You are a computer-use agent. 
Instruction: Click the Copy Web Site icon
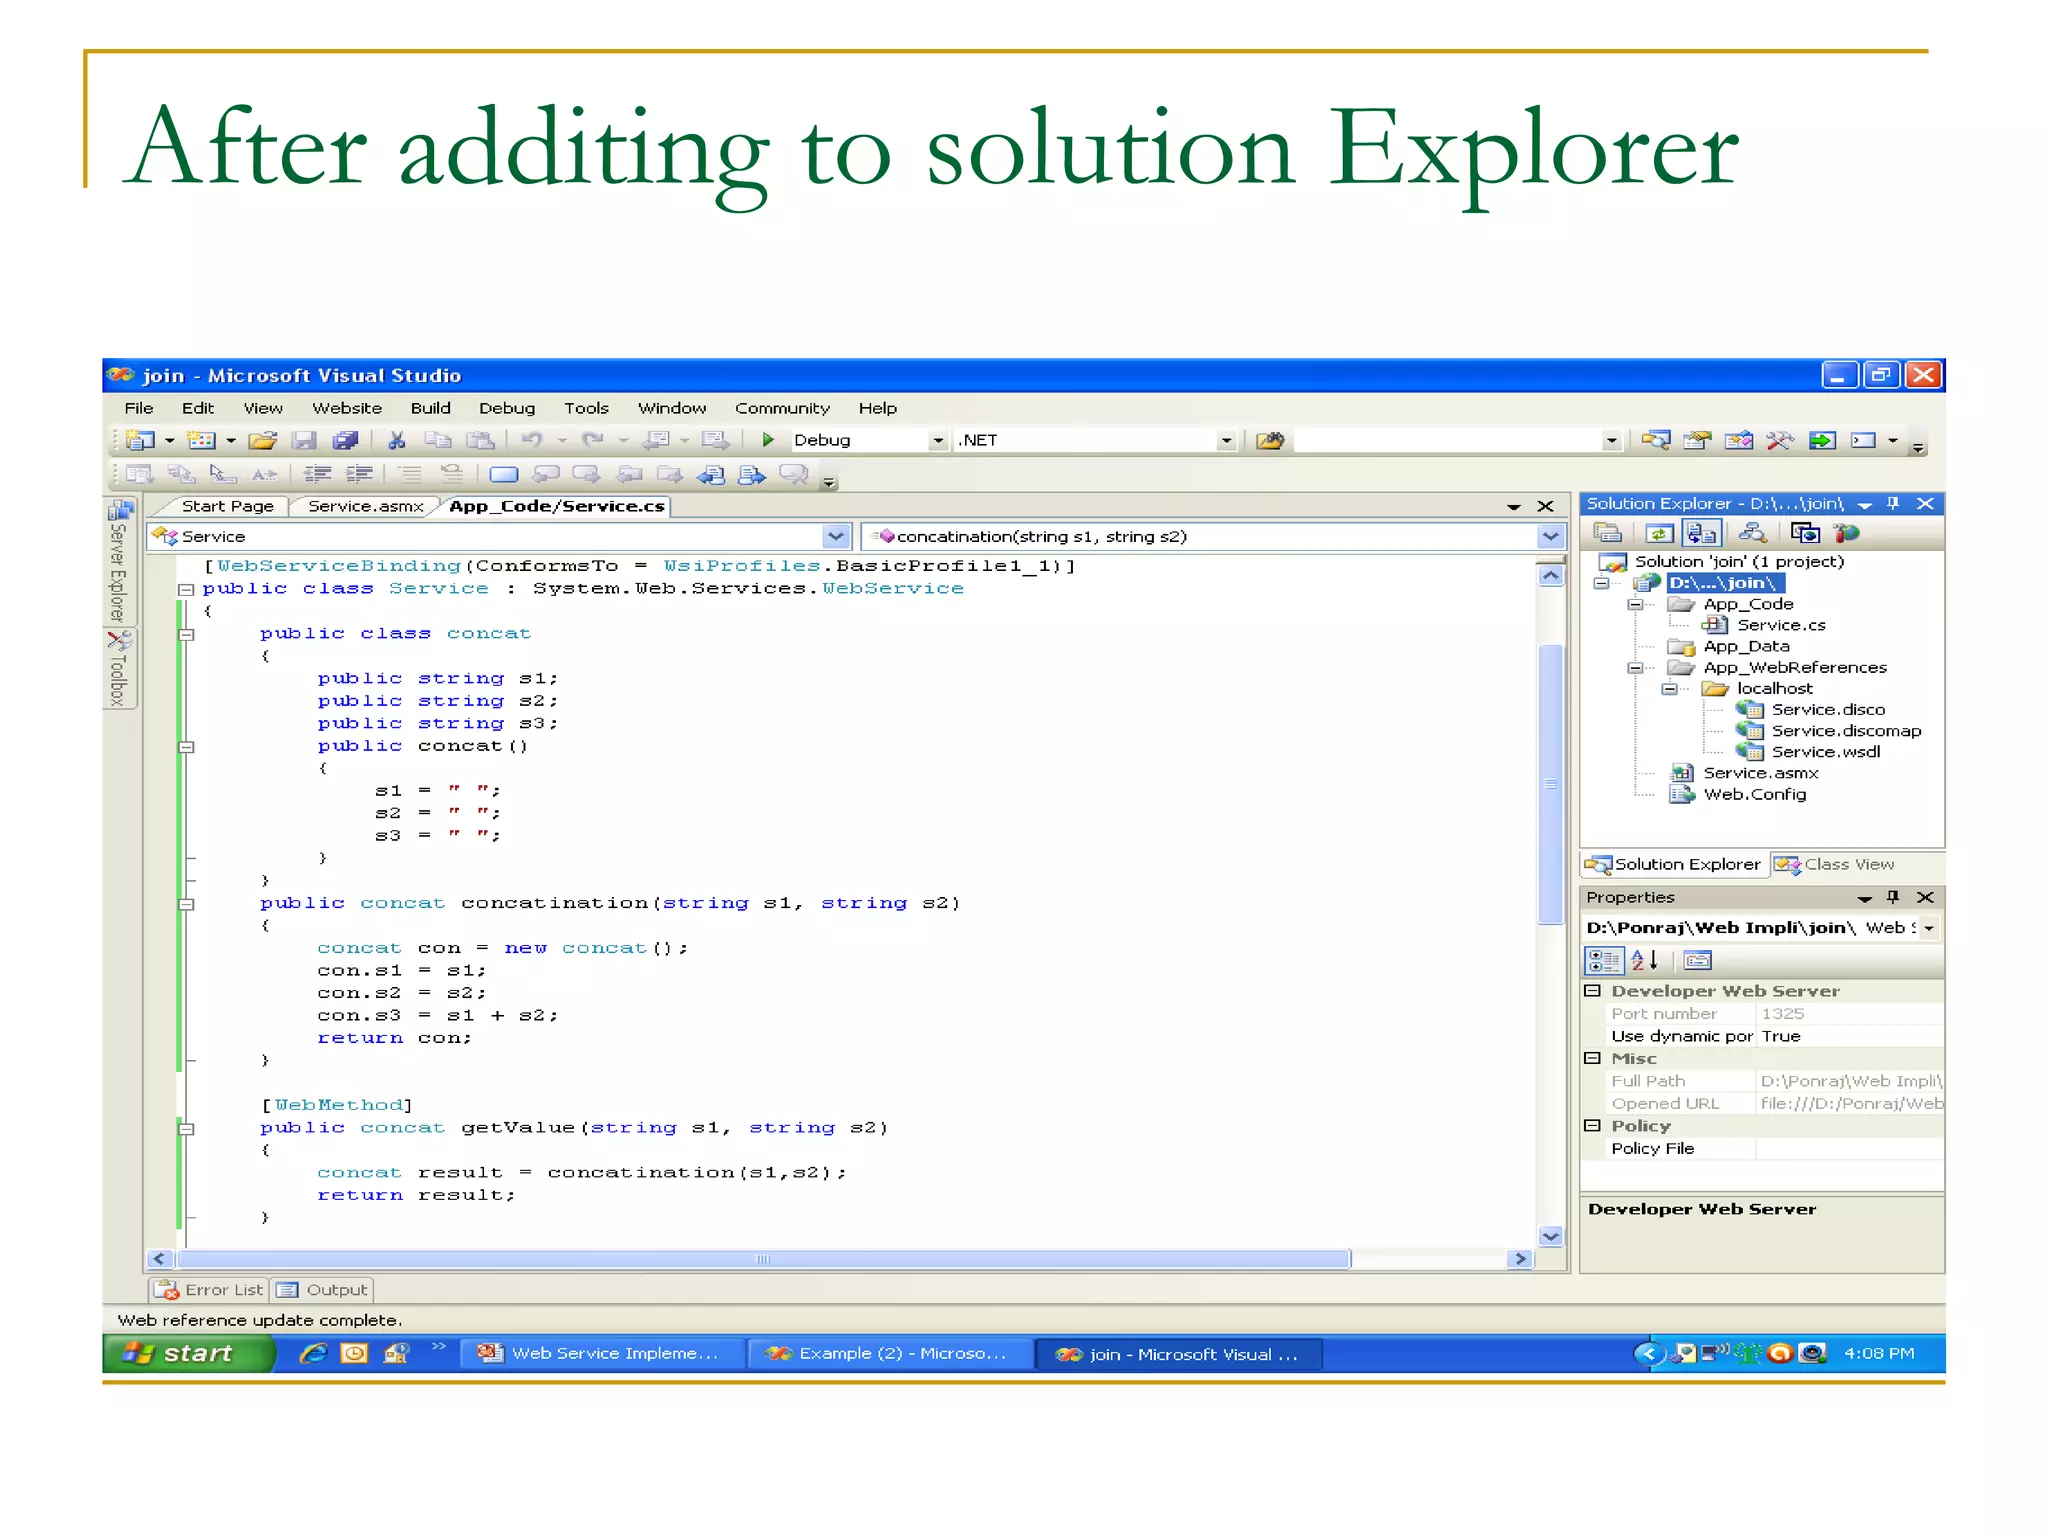[1804, 533]
